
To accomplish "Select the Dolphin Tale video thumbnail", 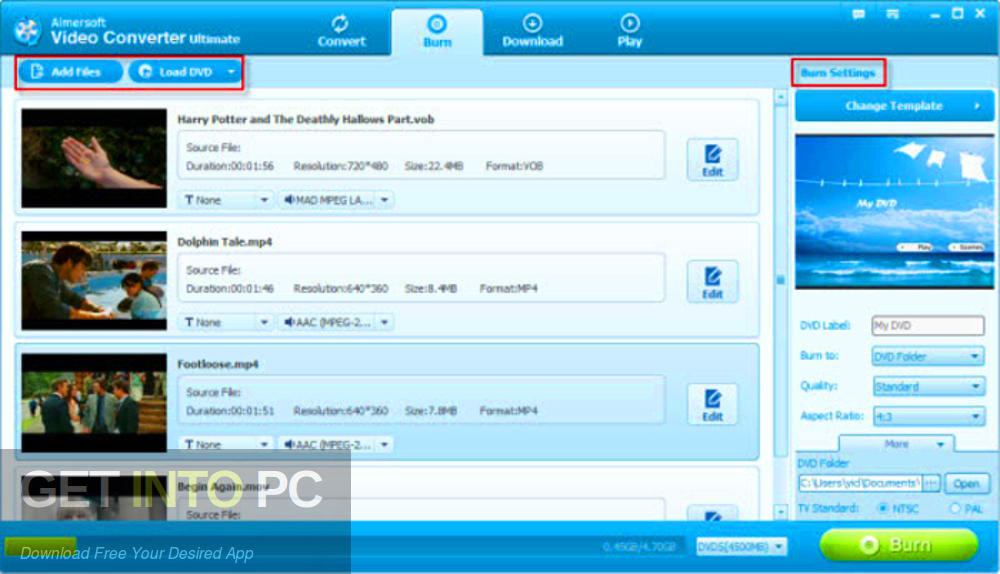I will coord(94,281).
